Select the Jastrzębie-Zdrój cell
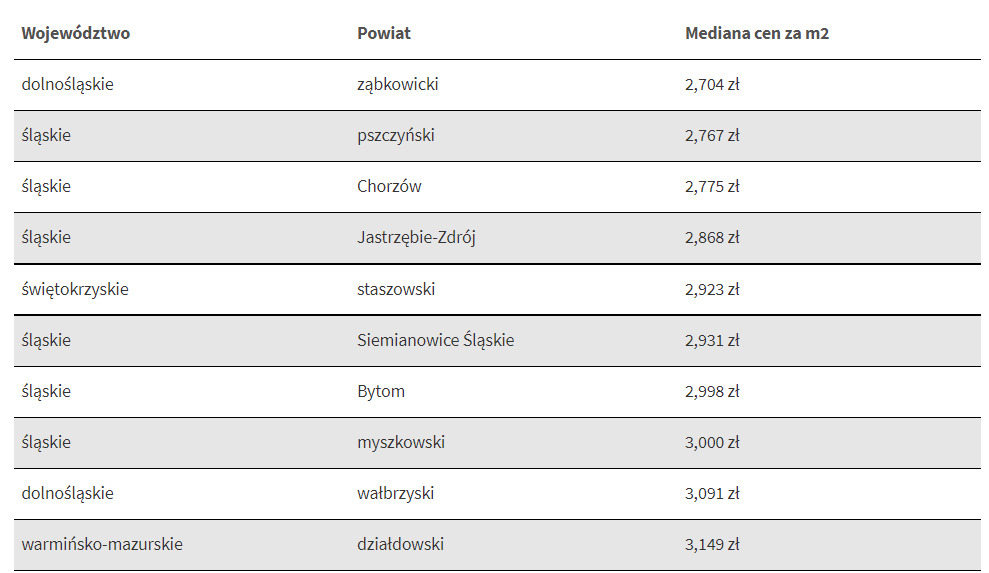Image resolution: width=989 pixels, height=573 pixels. click(416, 237)
